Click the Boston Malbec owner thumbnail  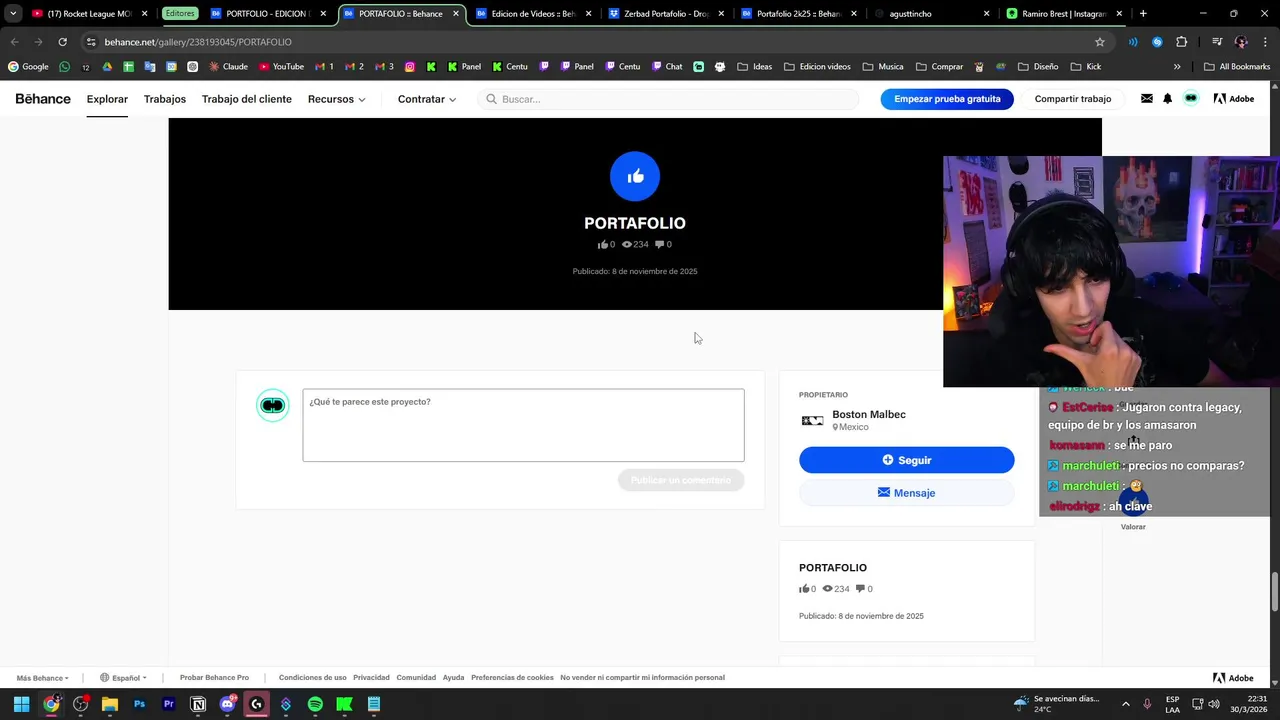click(x=812, y=420)
